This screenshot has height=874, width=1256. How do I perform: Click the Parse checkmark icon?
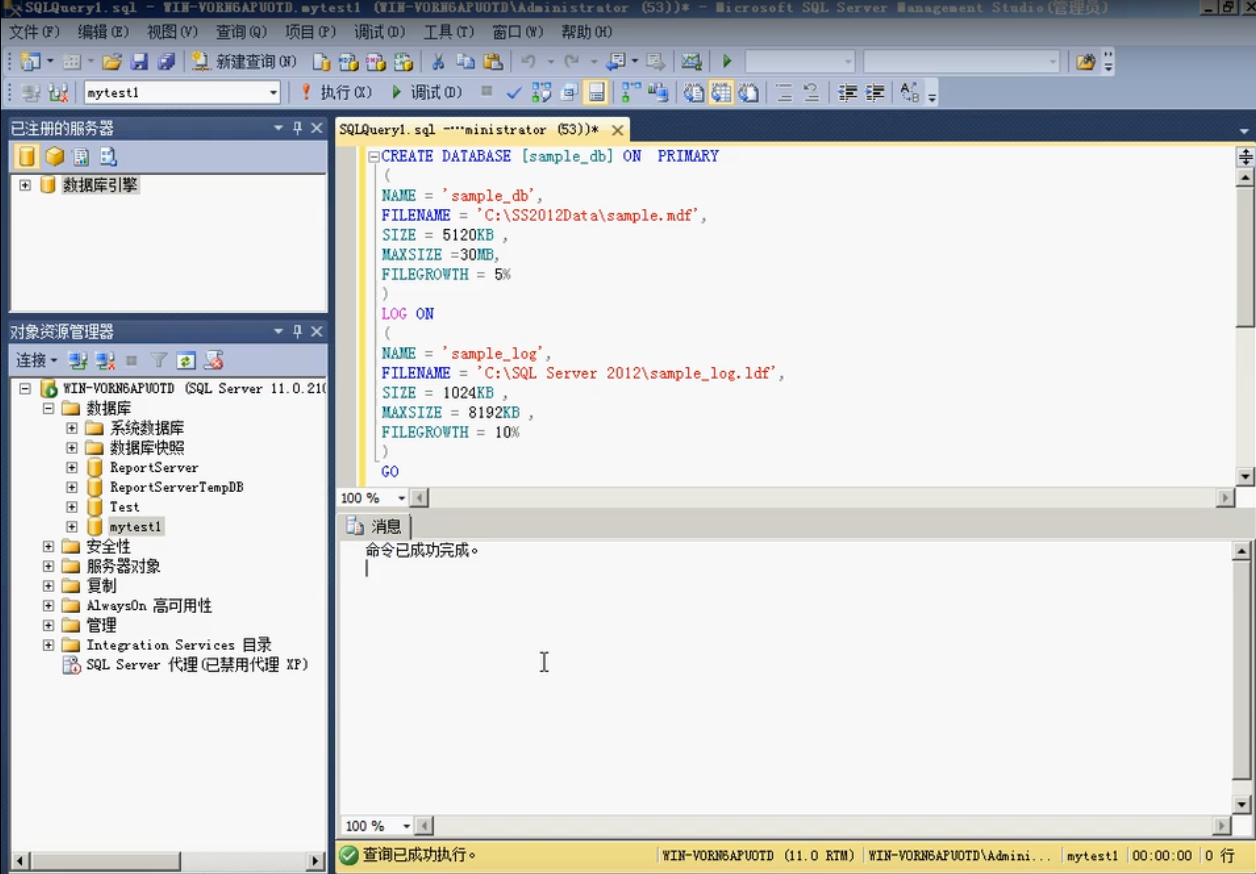pyautogui.click(x=514, y=93)
